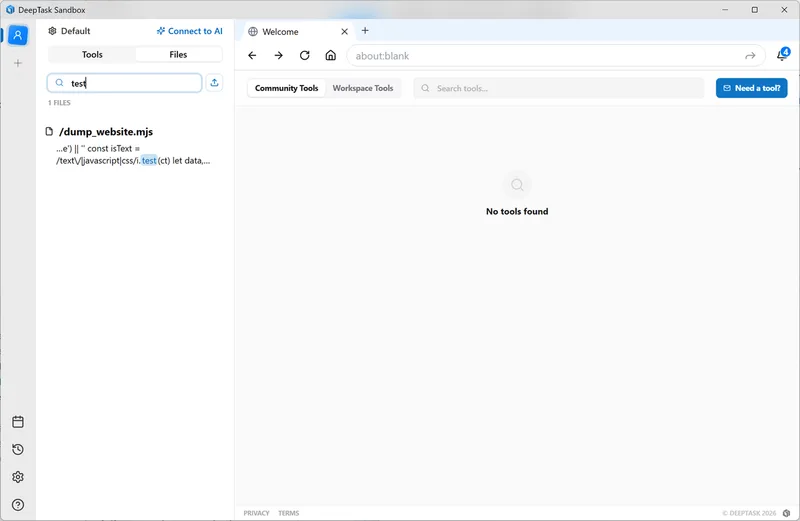
Task: Click the upload file icon beside search
Action: point(214,83)
